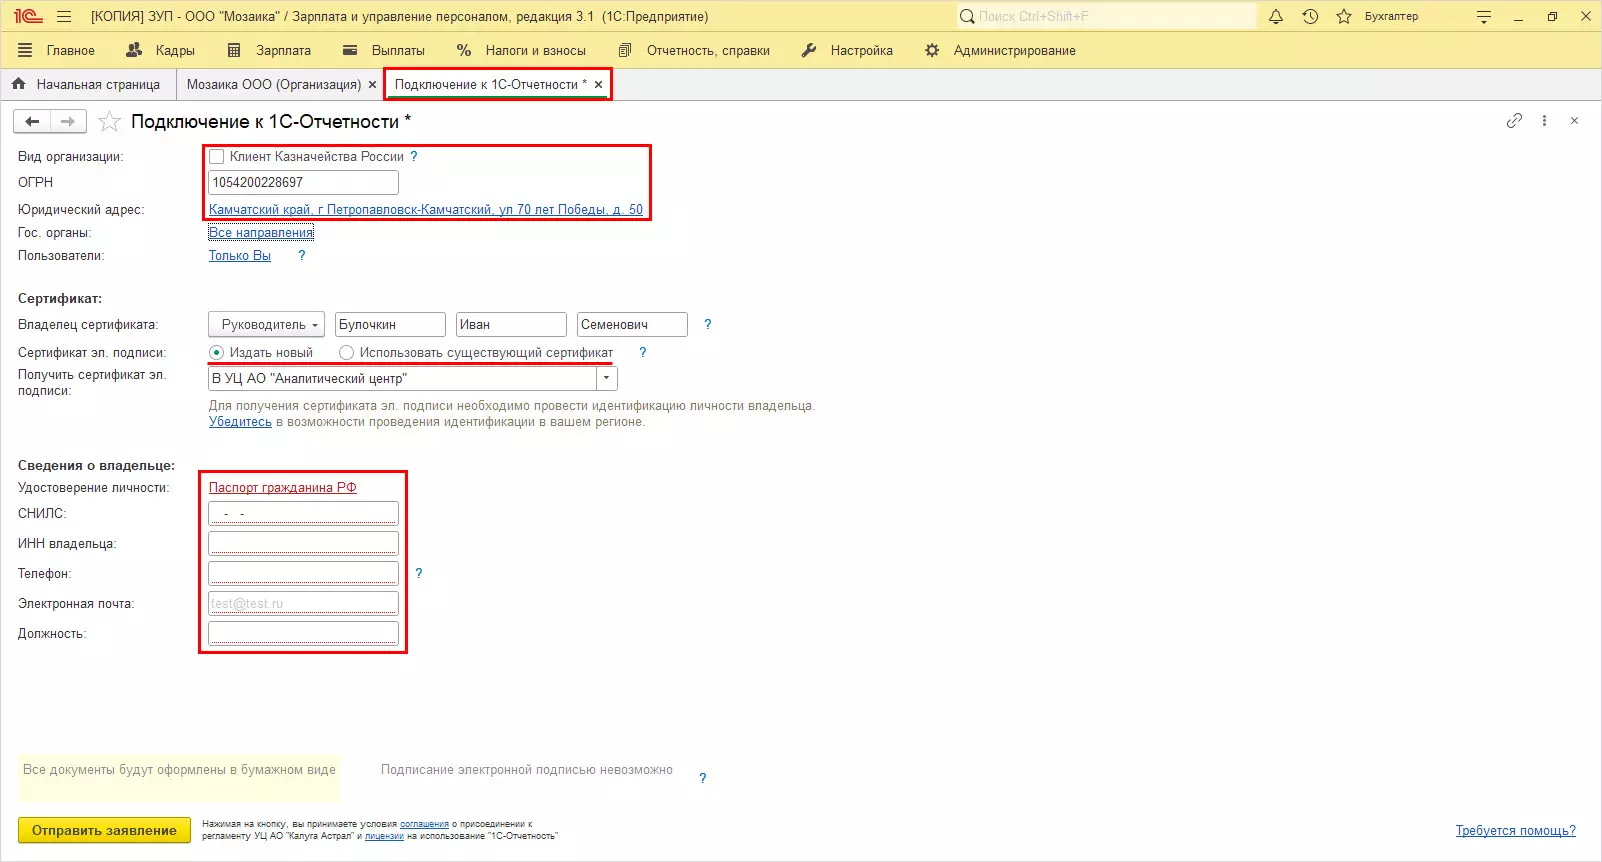Image resolution: width=1602 pixels, height=862 pixels.
Task: Close the Подключение к 1С-Отчетности form with X
Action: click(1574, 121)
